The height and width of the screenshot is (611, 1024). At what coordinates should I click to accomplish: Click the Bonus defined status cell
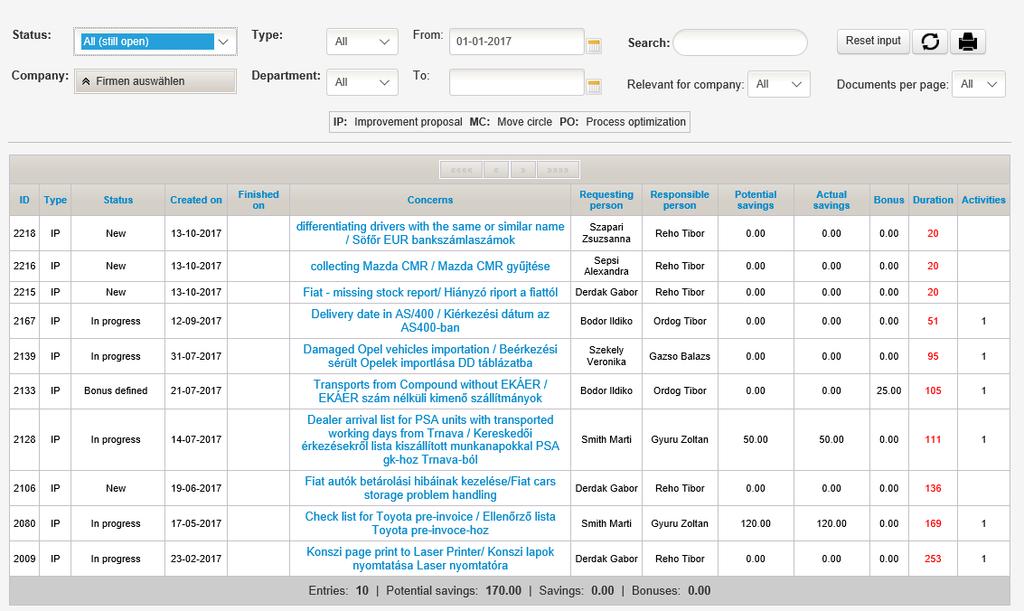[116, 390]
